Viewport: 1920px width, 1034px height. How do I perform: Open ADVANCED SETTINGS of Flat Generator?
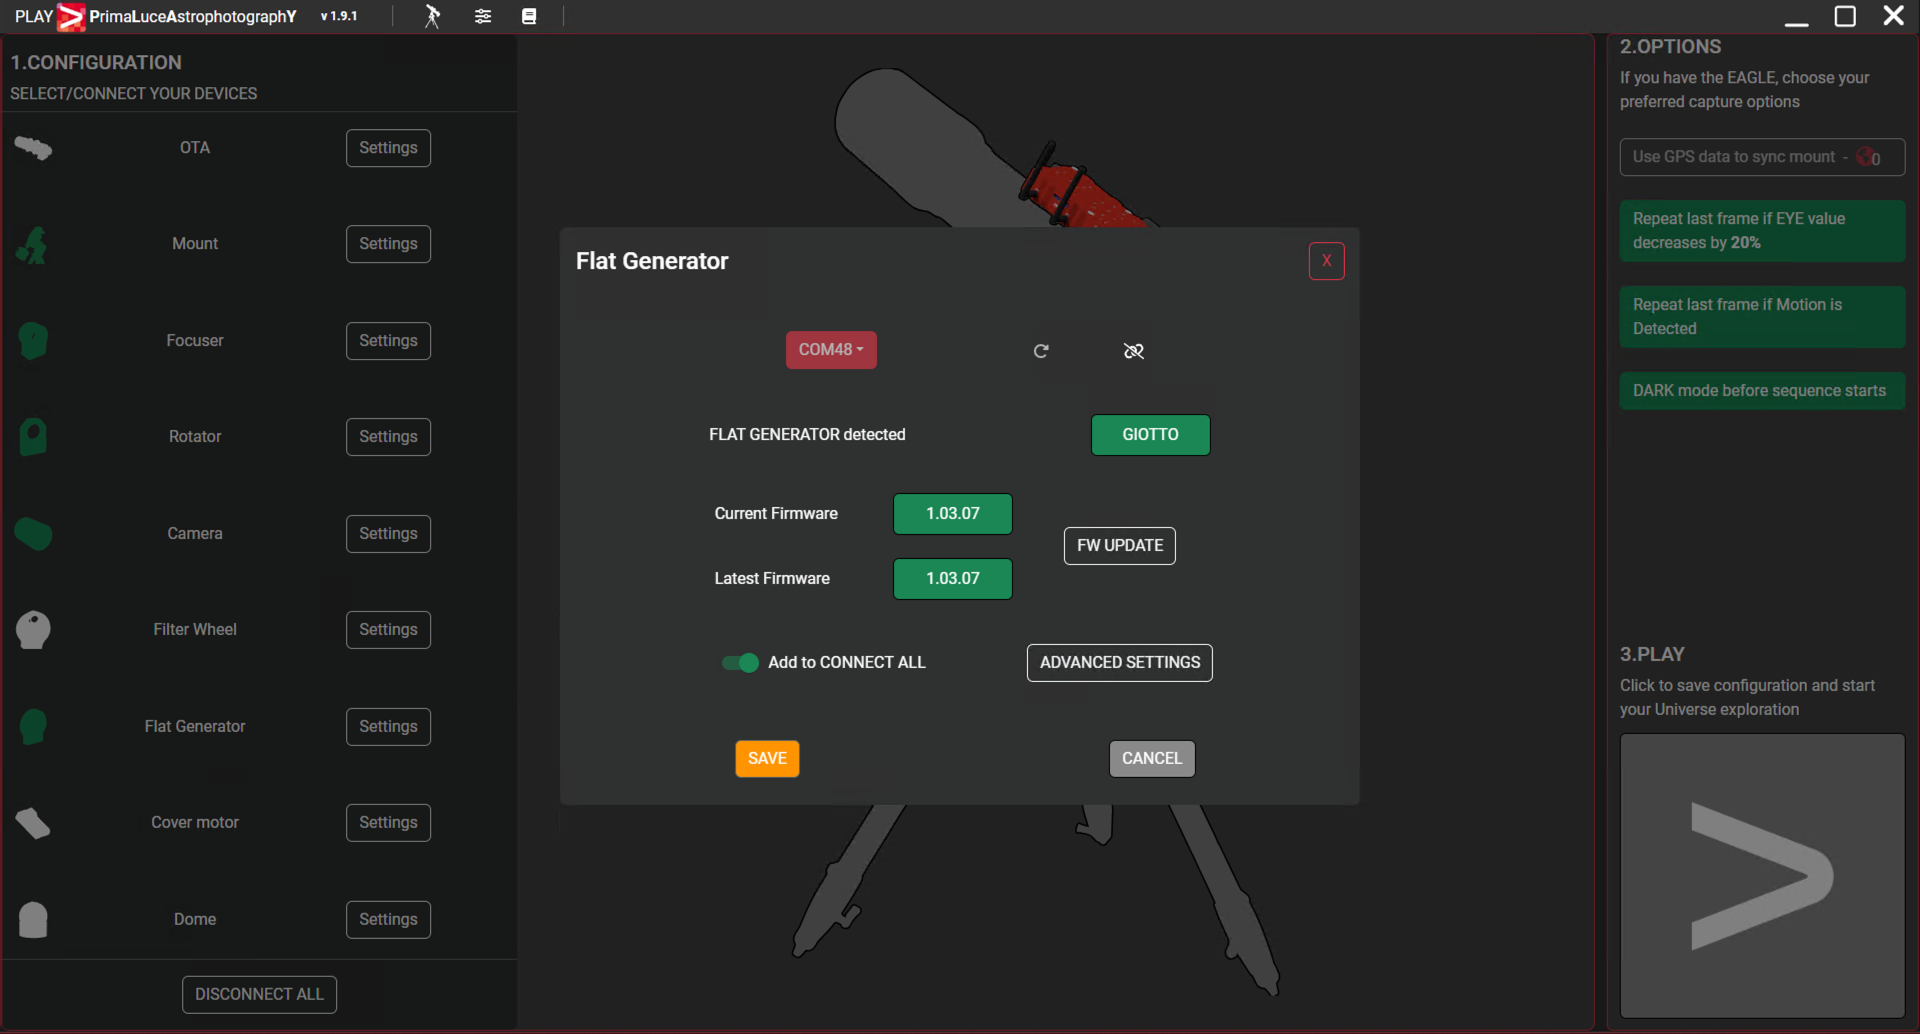(1120, 663)
